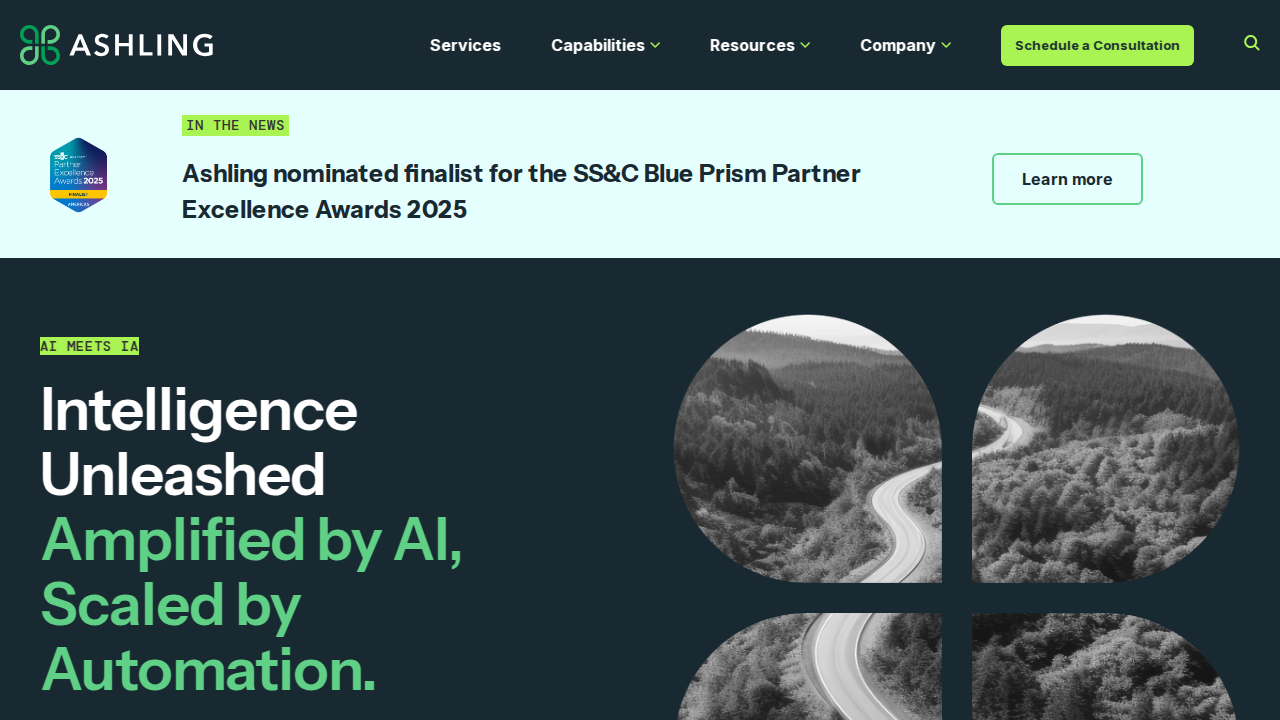Click the bottom-left winding road image
This screenshot has height=720, width=1280.
tap(808, 666)
